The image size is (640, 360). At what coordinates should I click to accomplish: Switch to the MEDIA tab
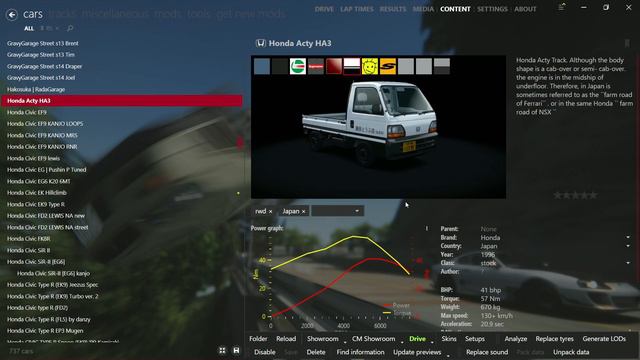pos(423,9)
